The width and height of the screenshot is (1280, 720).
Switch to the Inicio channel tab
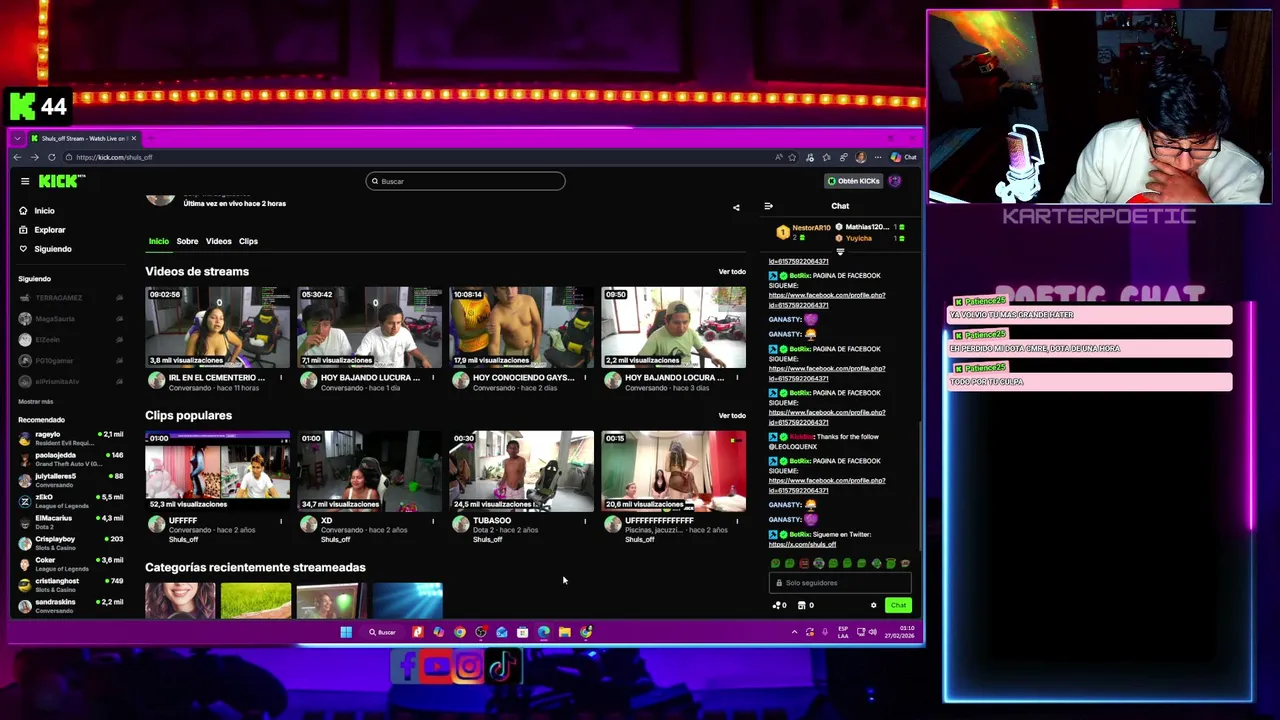click(159, 241)
